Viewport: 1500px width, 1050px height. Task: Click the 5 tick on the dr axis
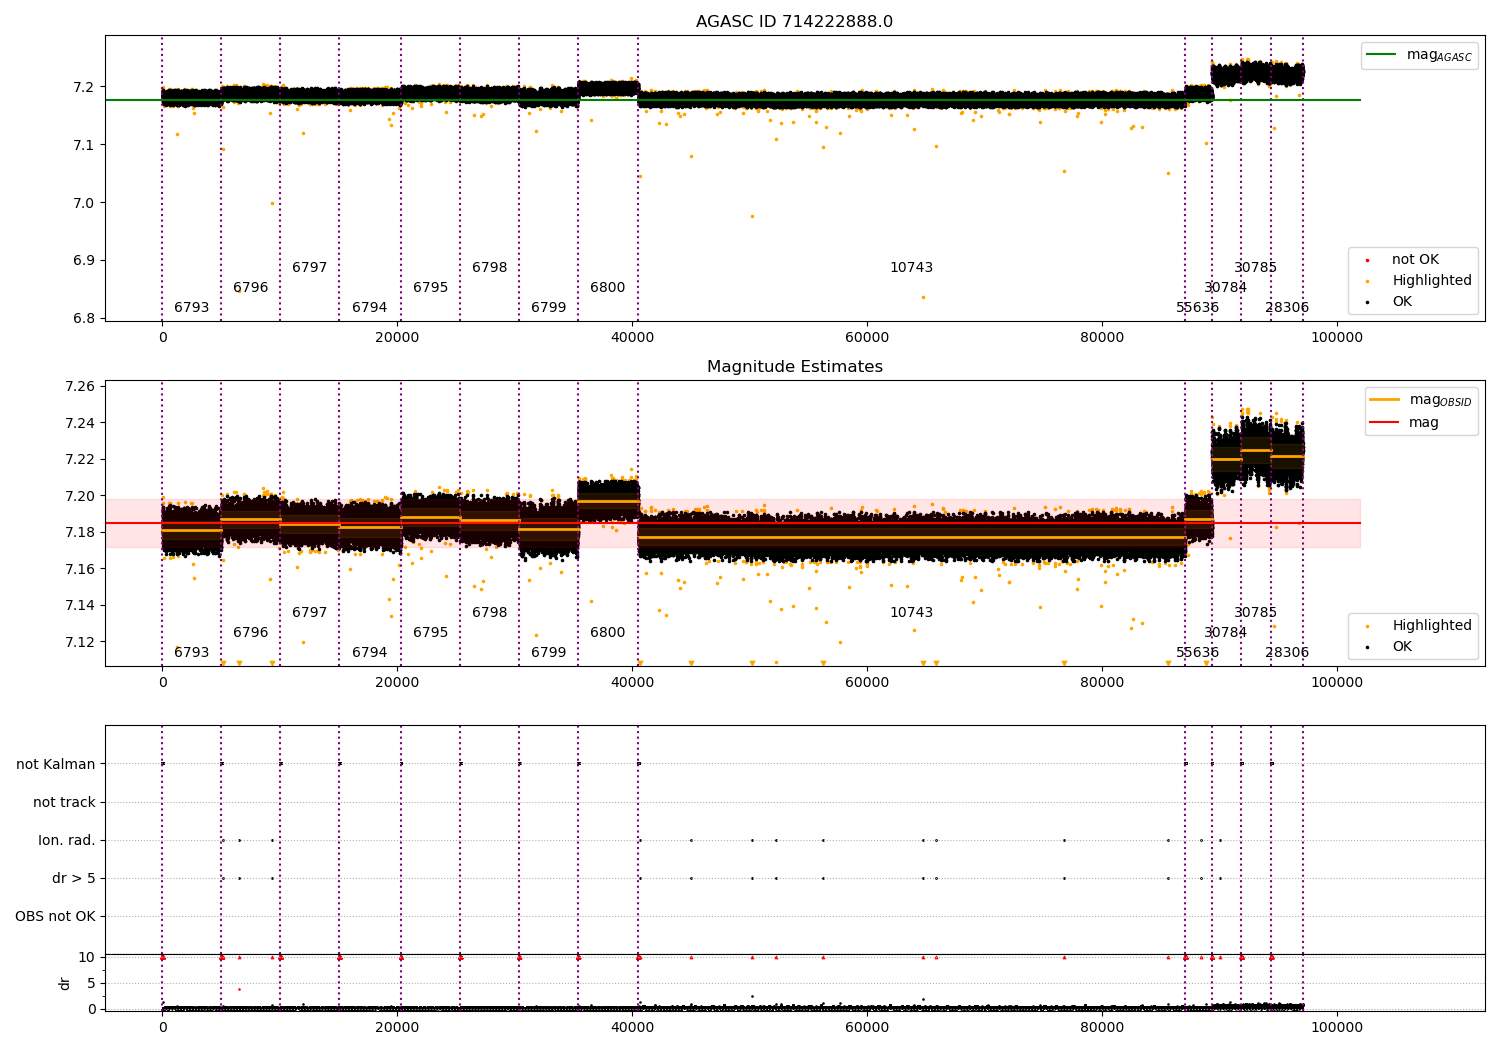coord(91,984)
